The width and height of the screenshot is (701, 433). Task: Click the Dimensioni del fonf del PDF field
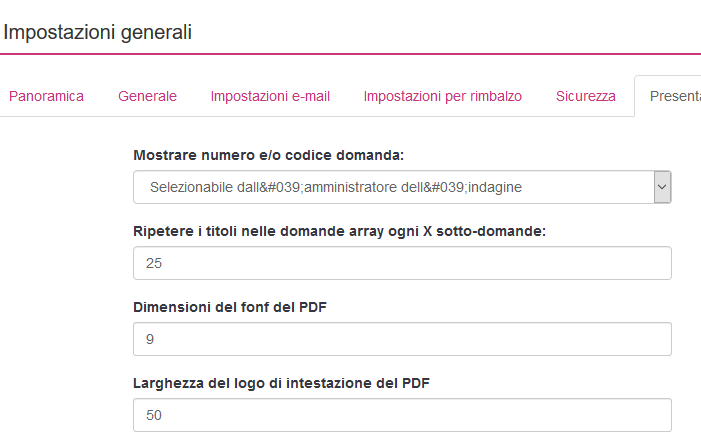pyautogui.click(x=401, y=339)
